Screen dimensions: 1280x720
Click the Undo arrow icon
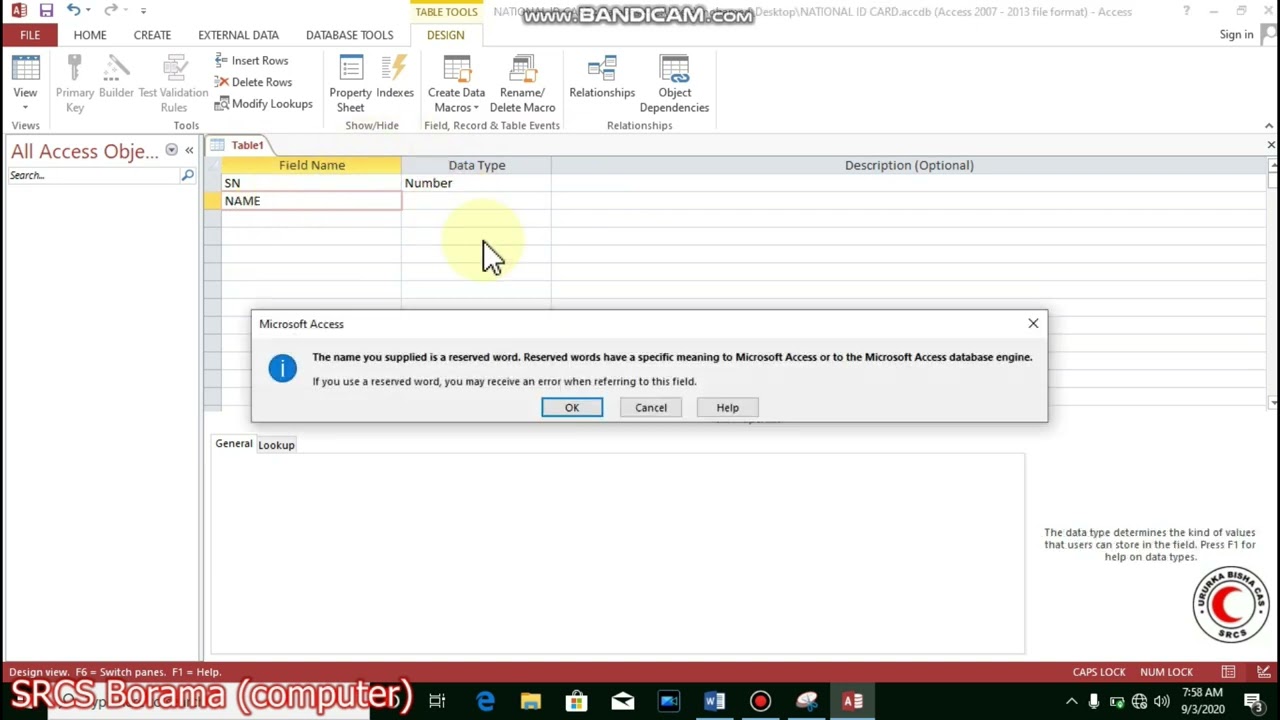click(x=73, y=10)
